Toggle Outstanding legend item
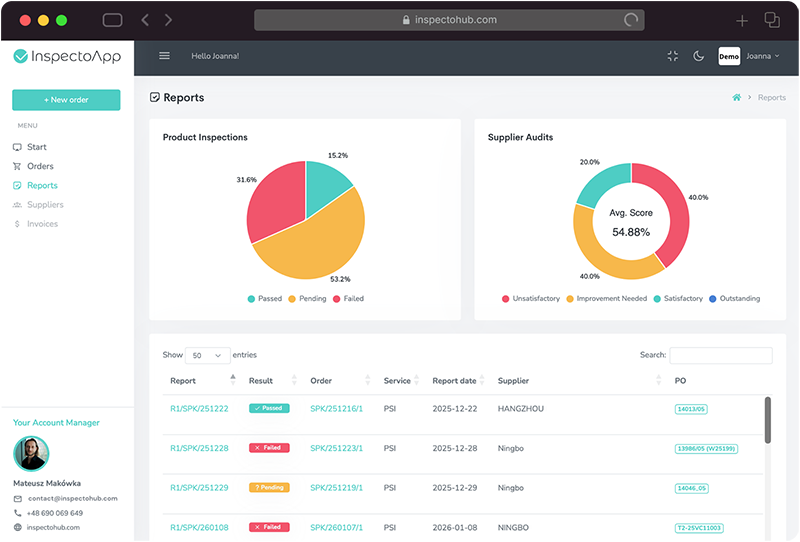Viewport: 800px width, 542px height. pyautogui.click(x=735, y=299)
